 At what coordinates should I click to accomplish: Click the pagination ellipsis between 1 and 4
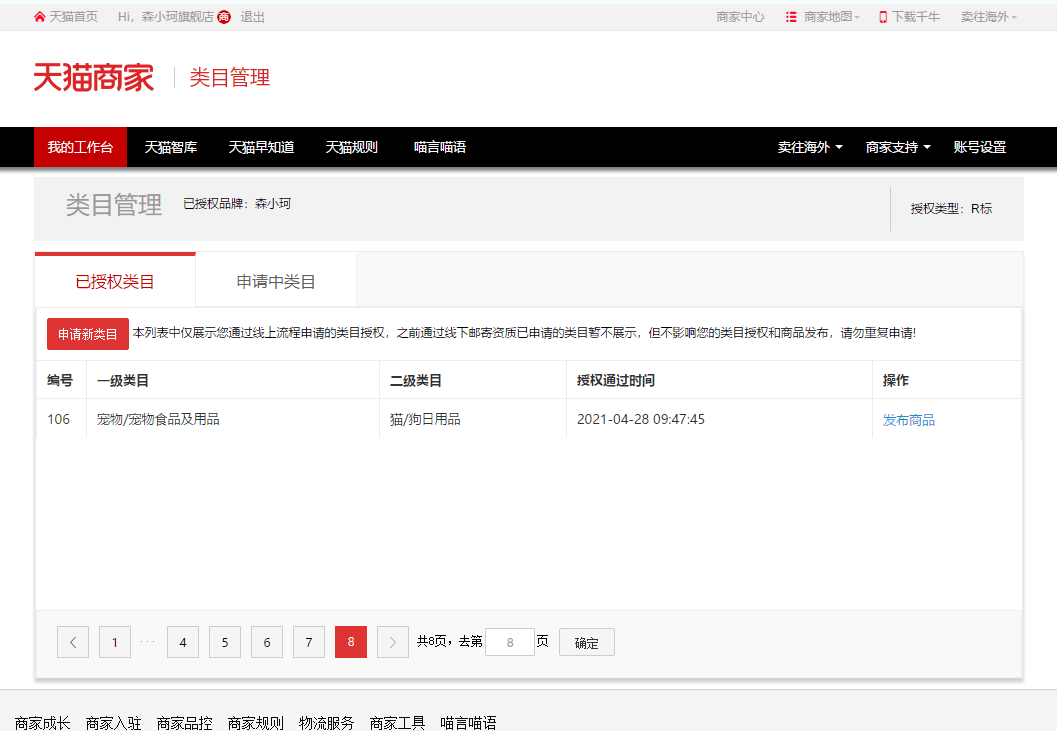point(148,642)
